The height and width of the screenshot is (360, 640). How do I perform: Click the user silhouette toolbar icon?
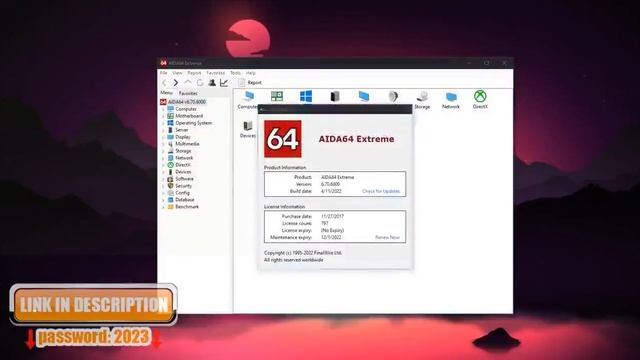click(x=212, y=82)
